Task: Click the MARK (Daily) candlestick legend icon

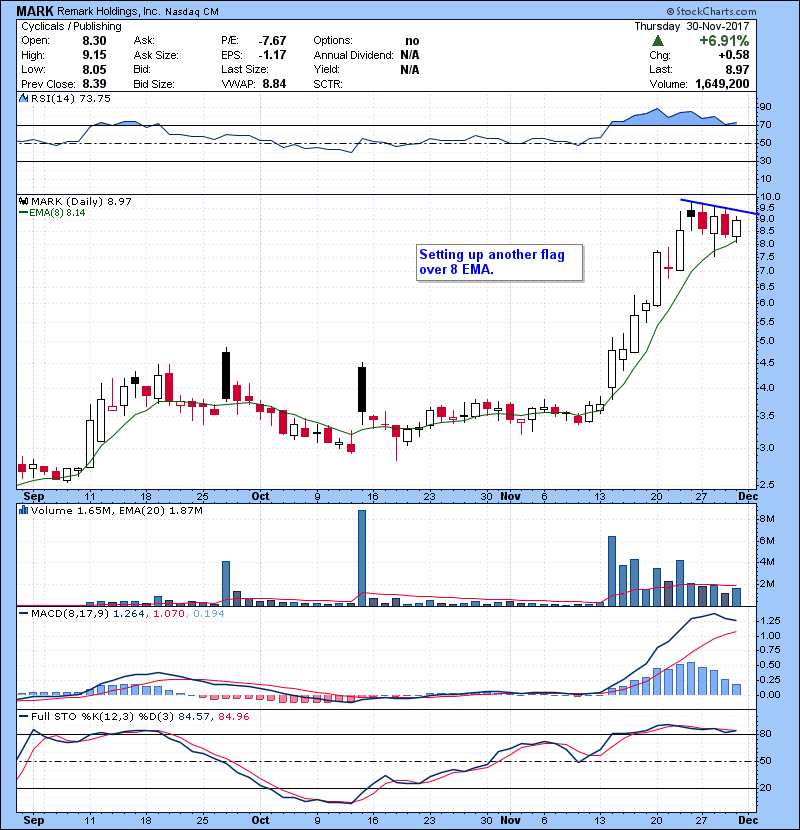Action: pyautogui.click(x=23, y=201)
